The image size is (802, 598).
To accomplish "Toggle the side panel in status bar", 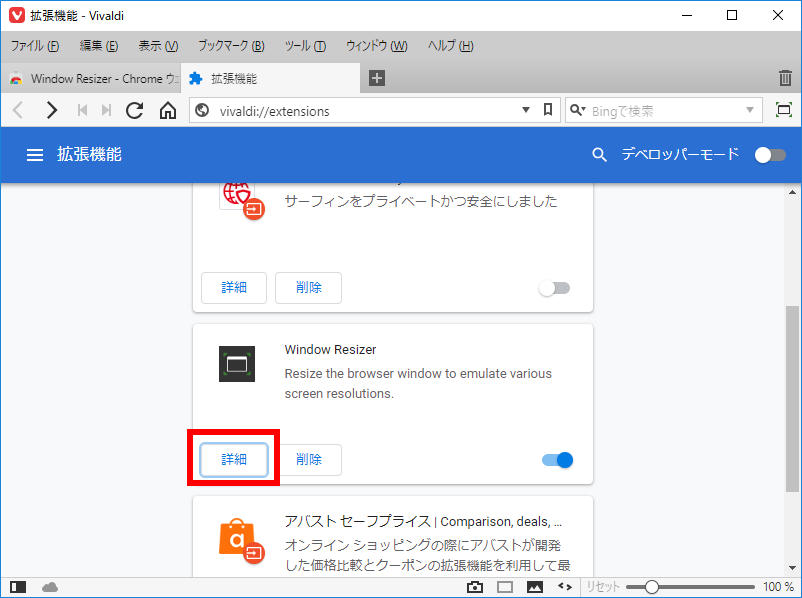I will [x=18, y=587].
